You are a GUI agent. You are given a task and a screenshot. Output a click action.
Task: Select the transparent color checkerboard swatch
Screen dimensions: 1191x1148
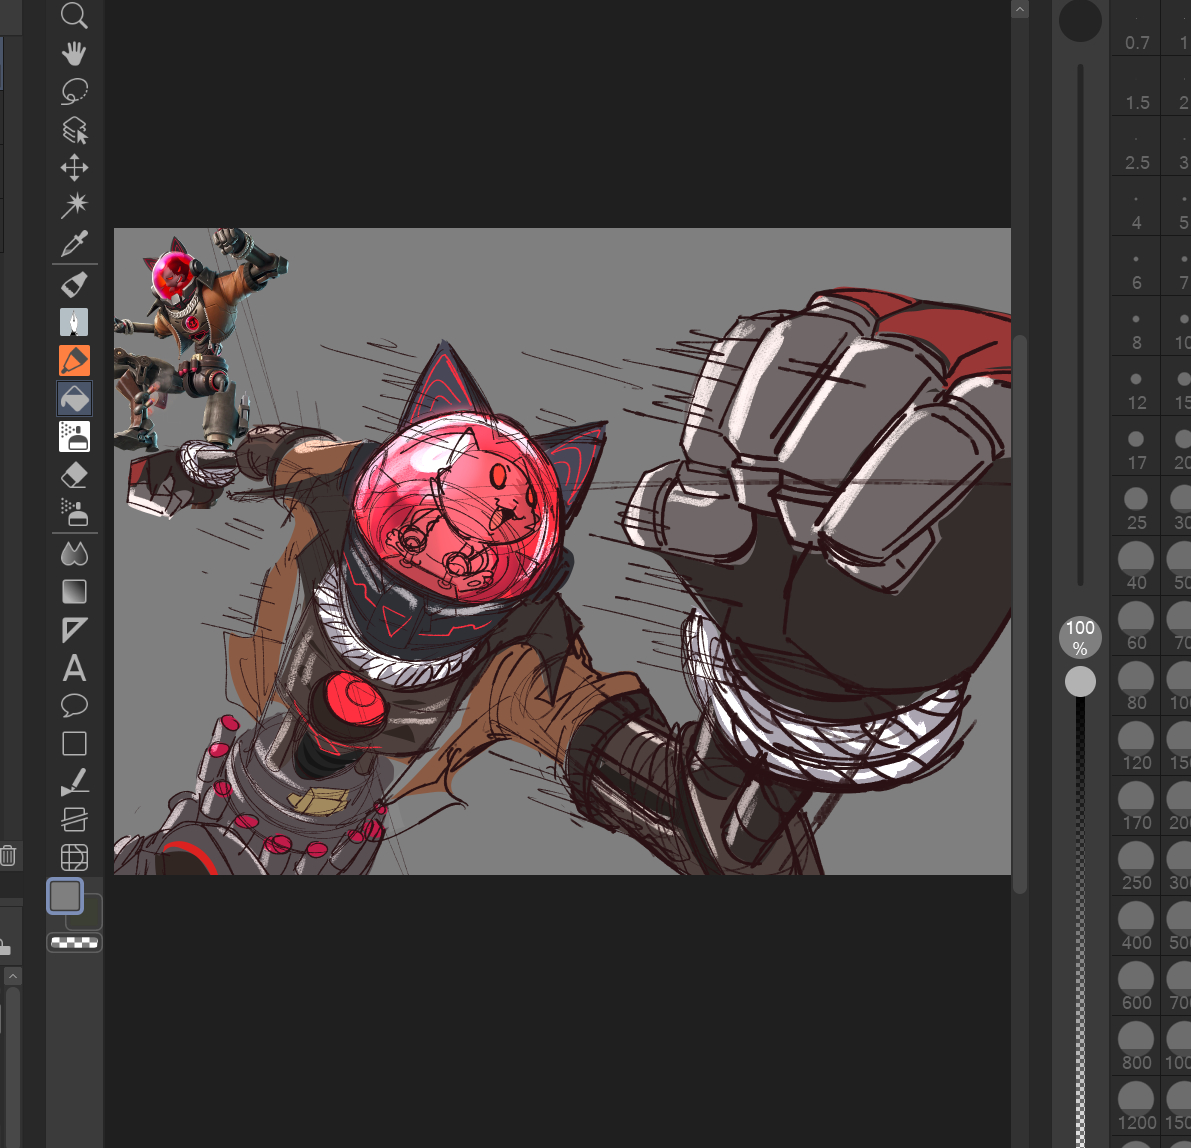[74, 942]
